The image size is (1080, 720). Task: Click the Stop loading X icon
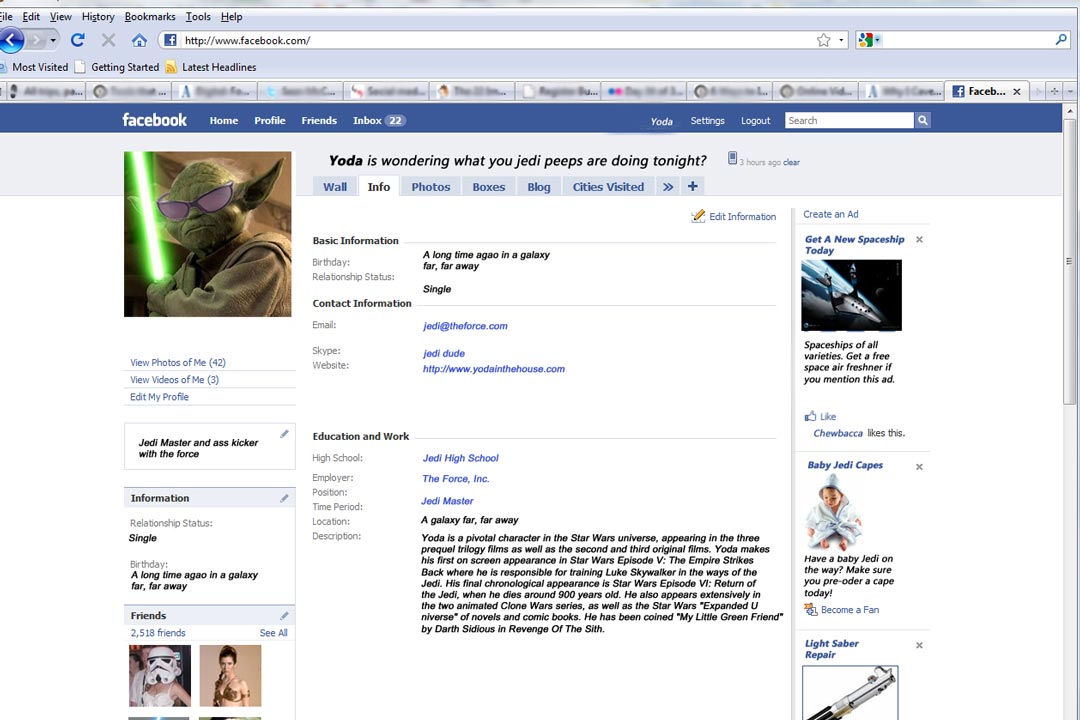pyautogui.click(x=108, y=40)
